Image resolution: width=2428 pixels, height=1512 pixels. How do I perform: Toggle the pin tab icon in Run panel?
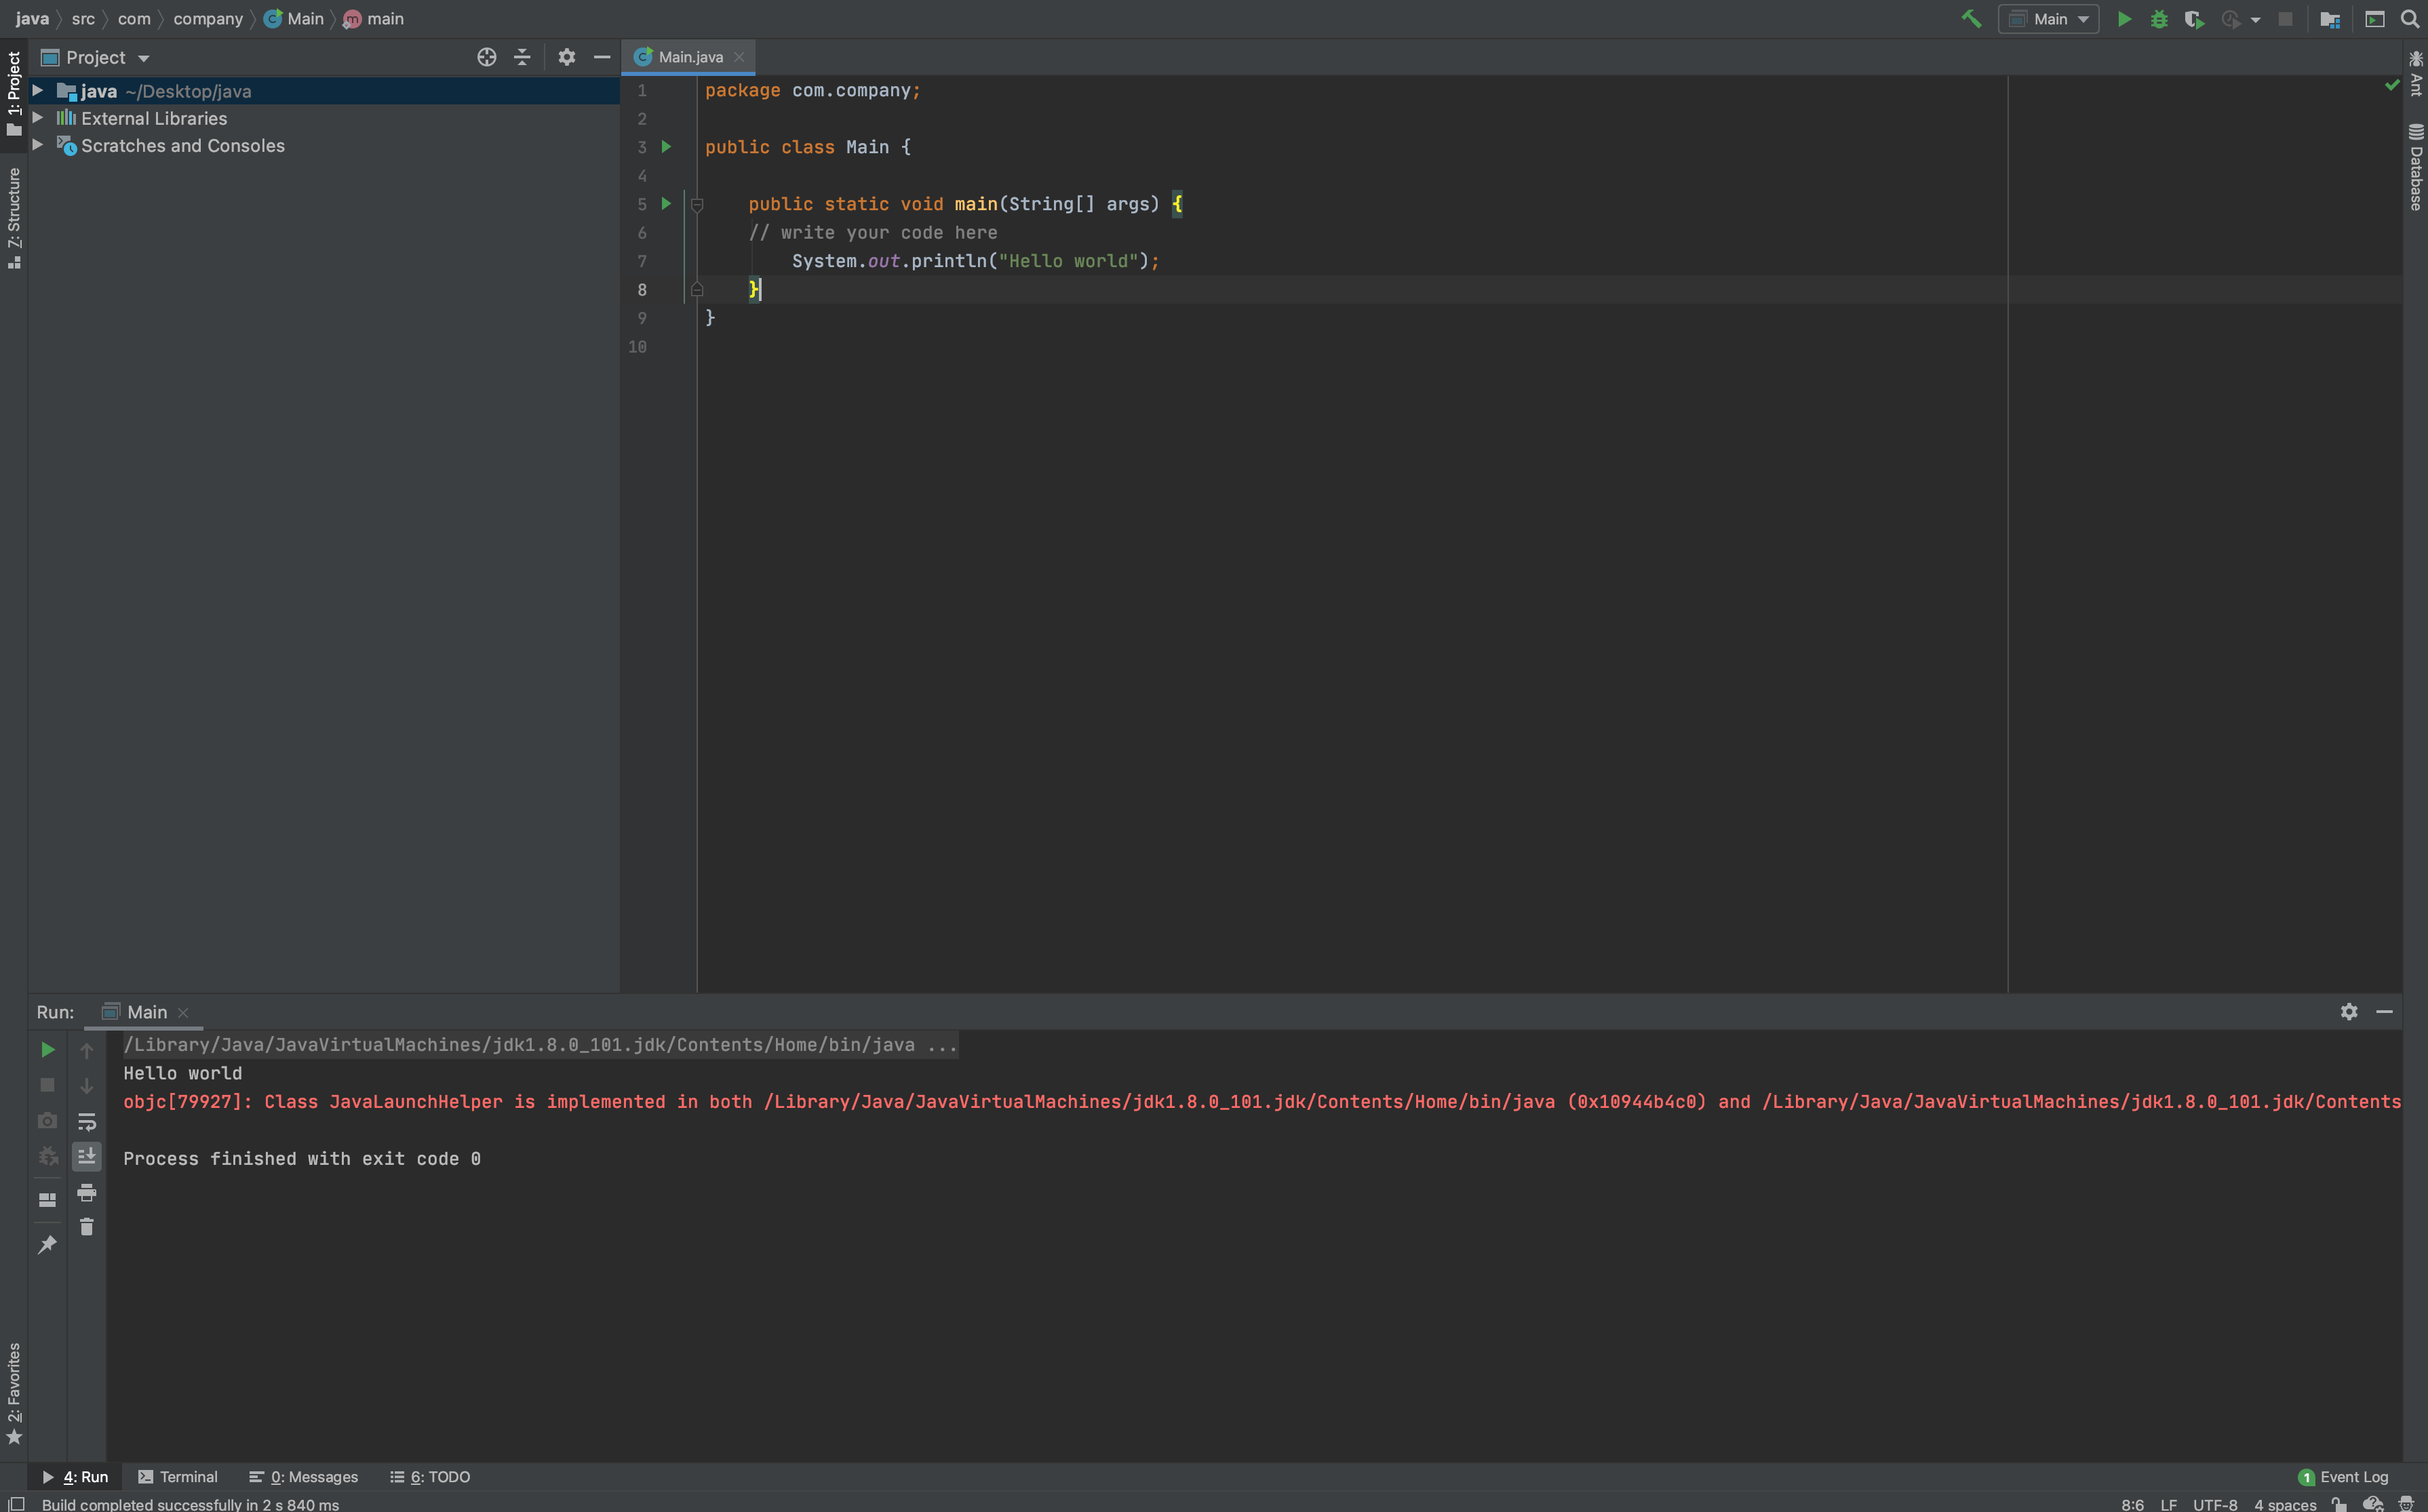click(x=47, y=1244)
